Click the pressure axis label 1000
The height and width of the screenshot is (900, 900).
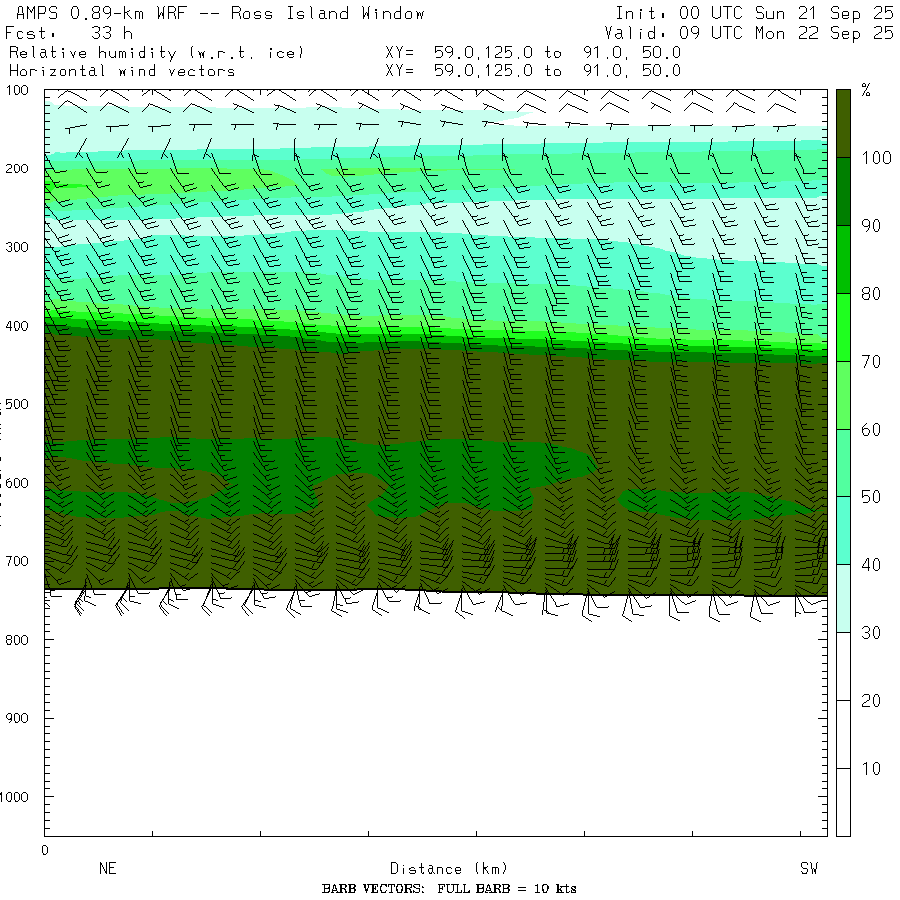tap(14, 797)
